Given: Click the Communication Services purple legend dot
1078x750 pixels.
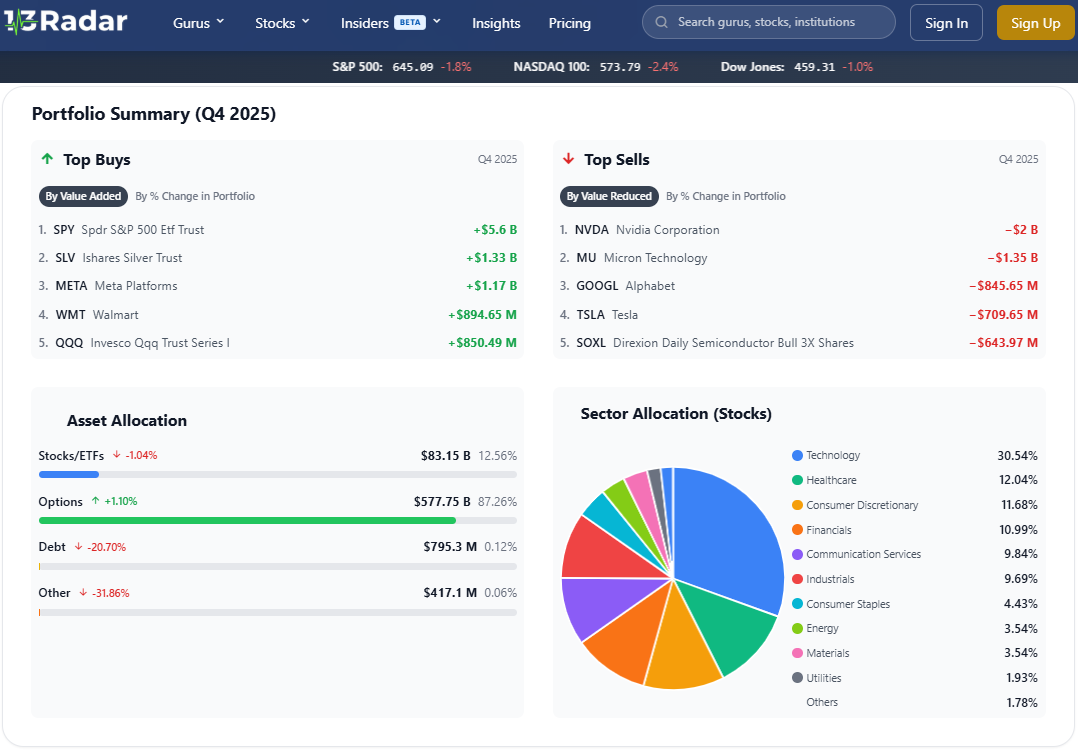Looking at the screenshot, I should [x=798, y=554].
